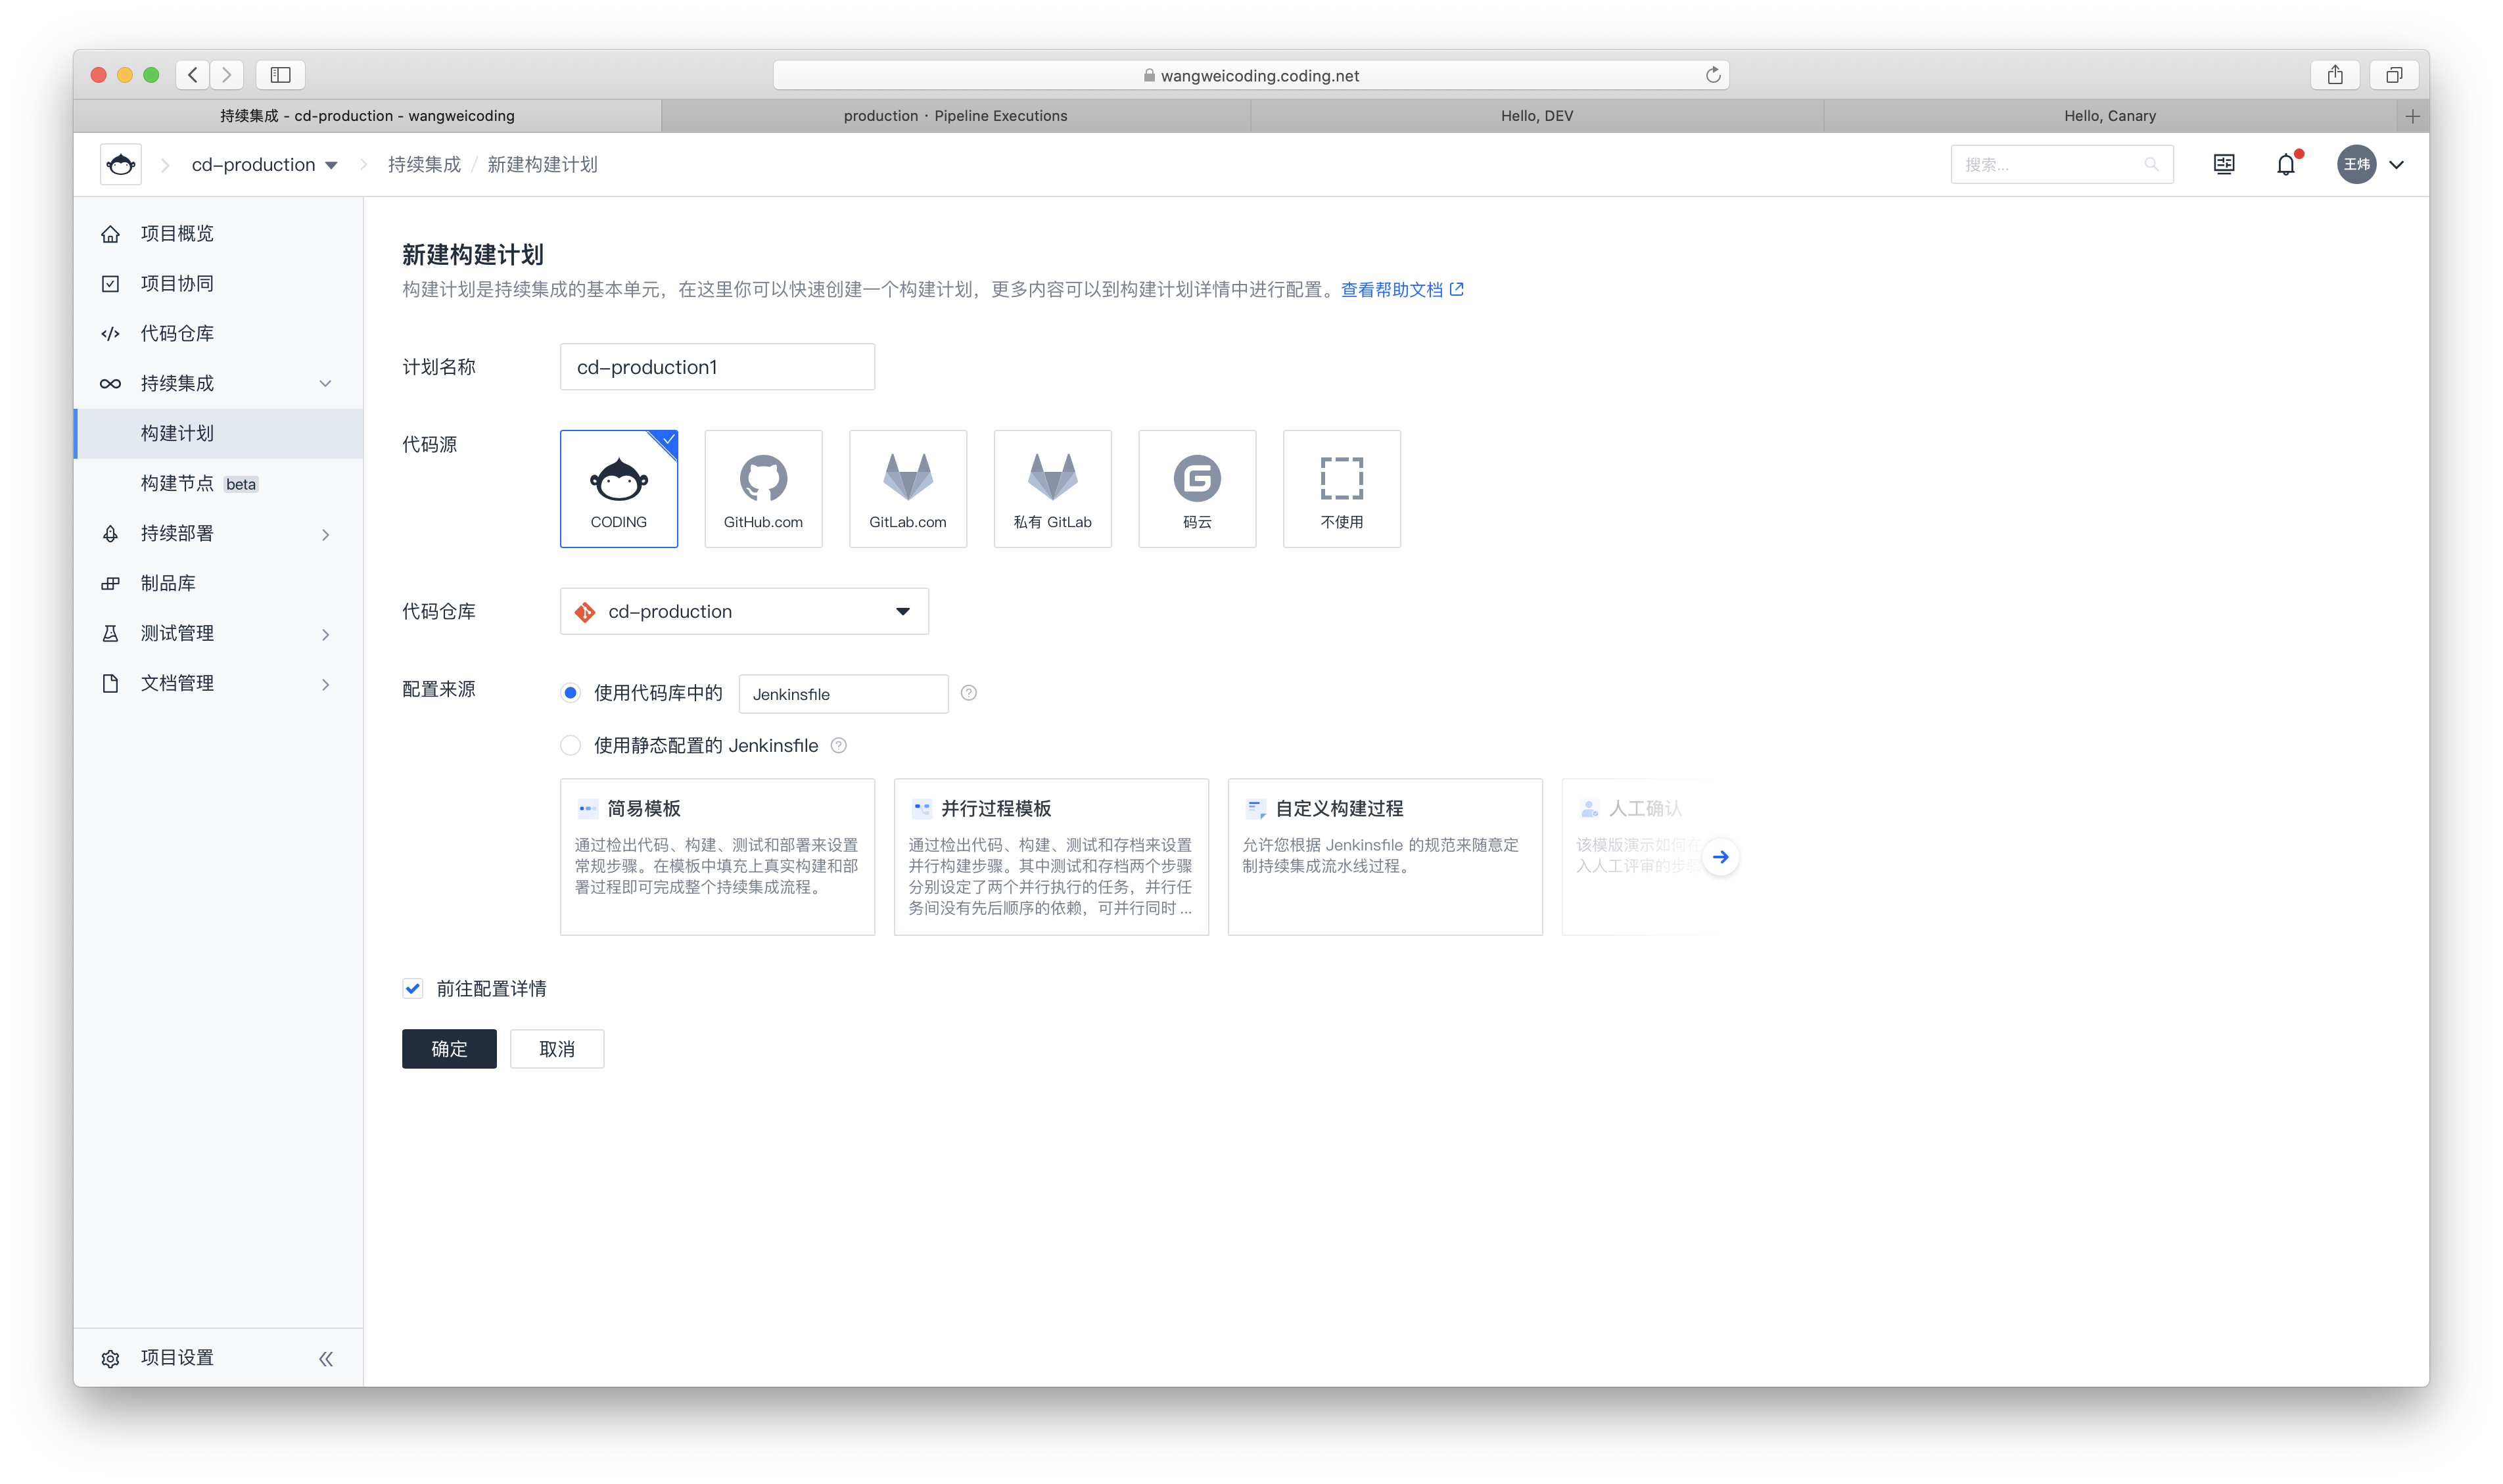Viewport: 2503px width, 1484px height.
Task: Switch to production Pipeline Executions tab
Action: [955, 116]
